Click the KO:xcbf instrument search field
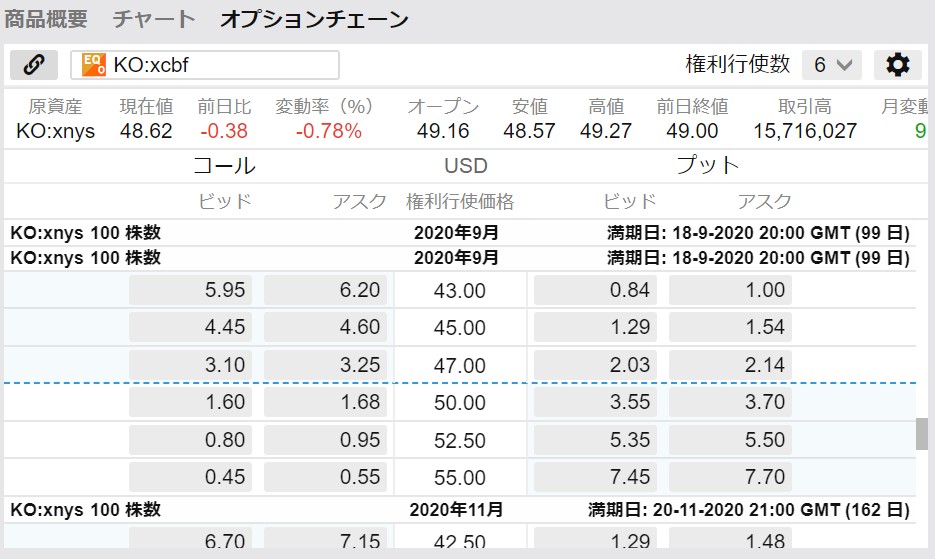Screen dimensions: 935x559 205,64
